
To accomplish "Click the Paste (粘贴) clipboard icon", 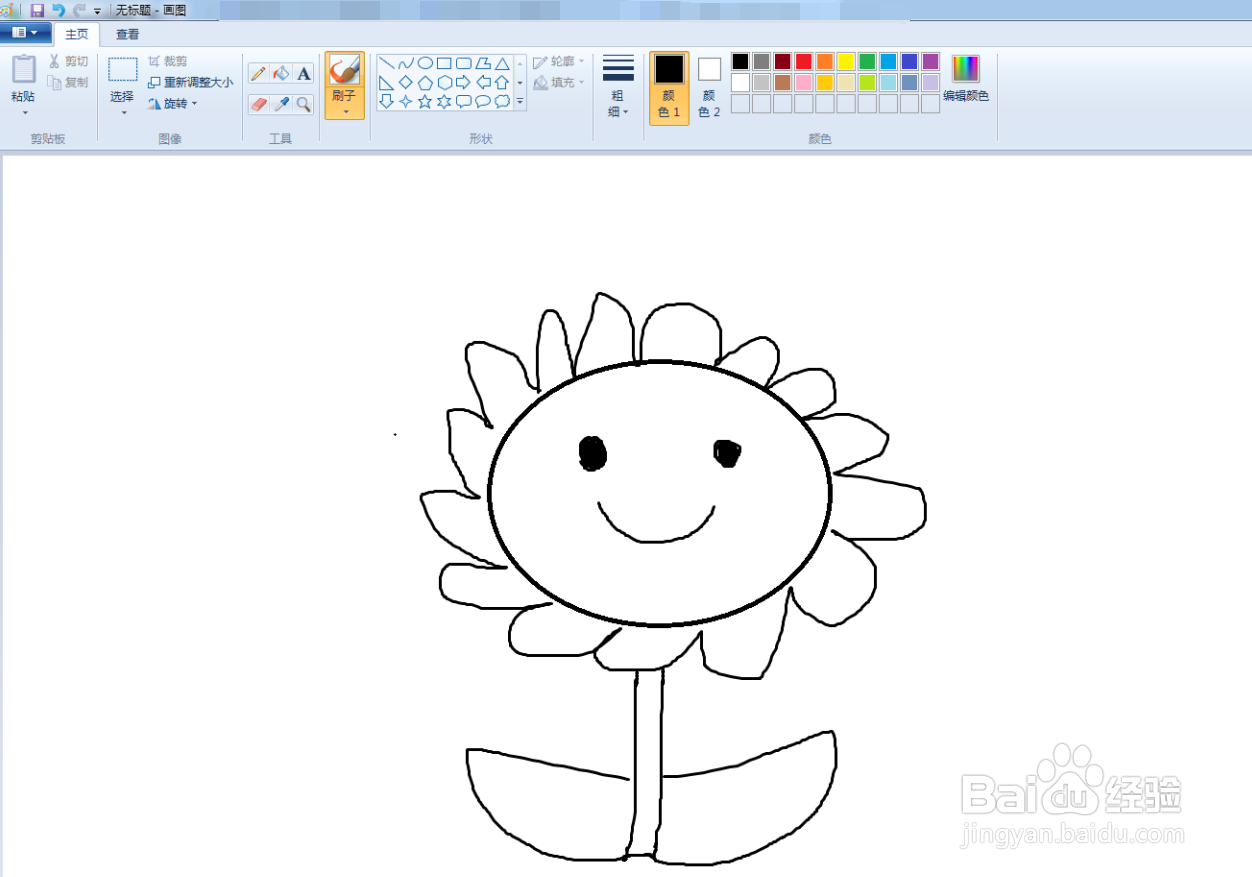I will pyautogui.click(x=24, y=69).
